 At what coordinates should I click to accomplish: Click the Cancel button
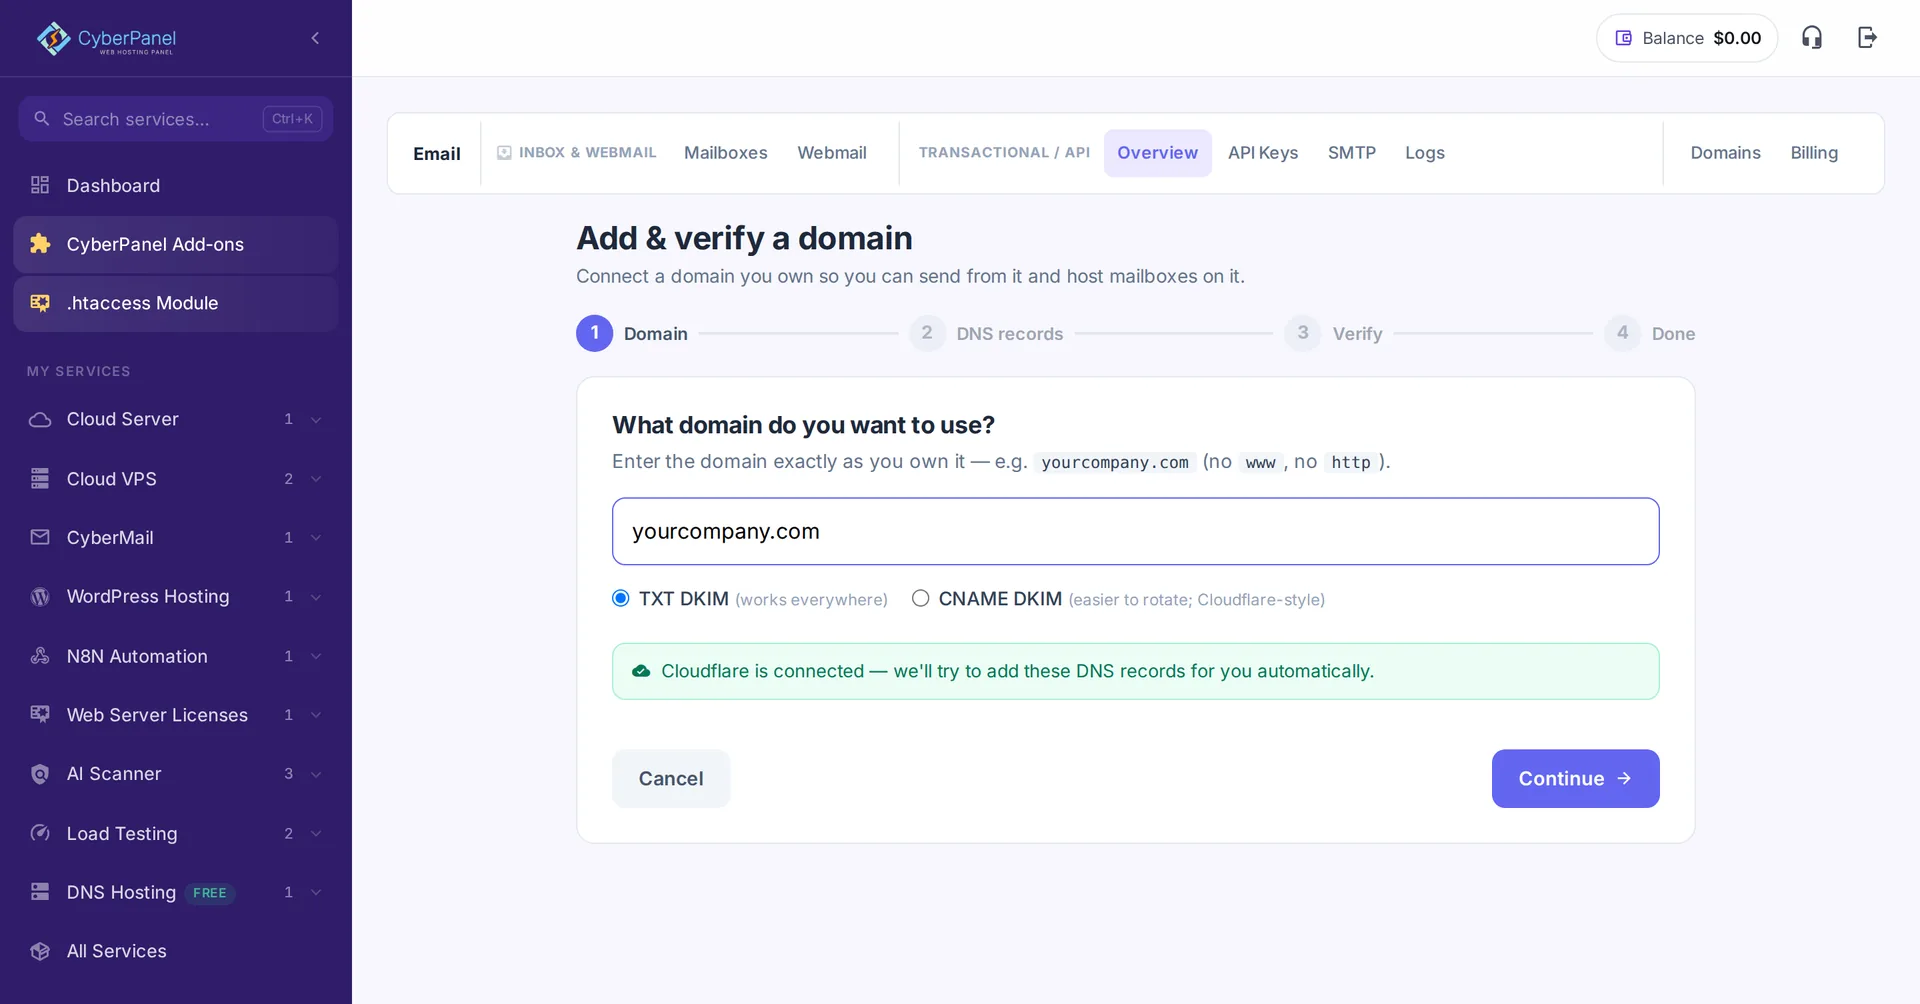click(x=671, y=778)
